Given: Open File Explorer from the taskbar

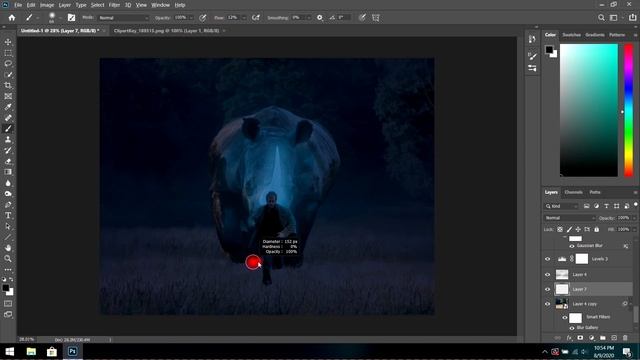Looking at the screenshot, I should tap(31, 351).
